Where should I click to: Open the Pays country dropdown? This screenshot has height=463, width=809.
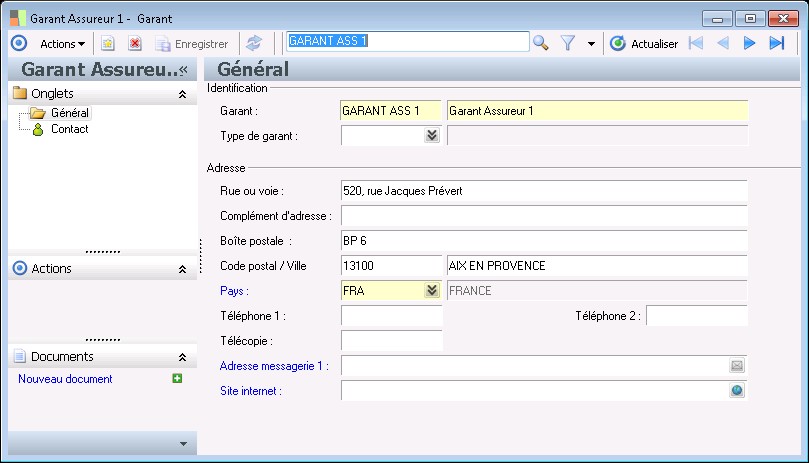[432, 291]
